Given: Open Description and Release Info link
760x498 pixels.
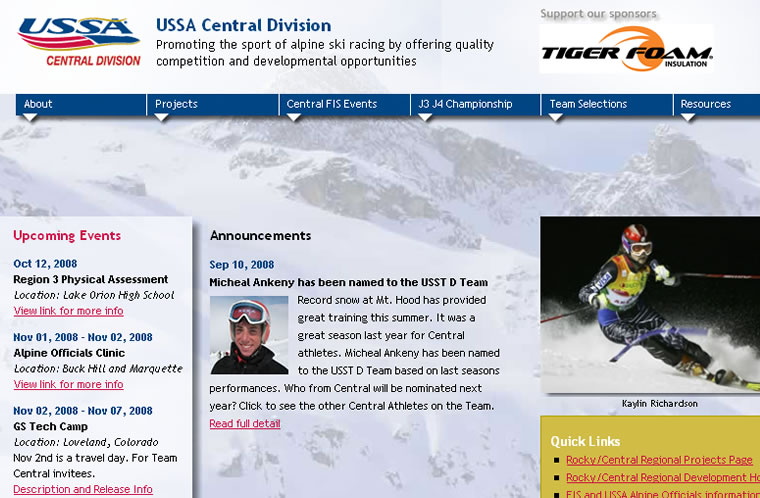Looking at the screenshot, I should point(83,489).
